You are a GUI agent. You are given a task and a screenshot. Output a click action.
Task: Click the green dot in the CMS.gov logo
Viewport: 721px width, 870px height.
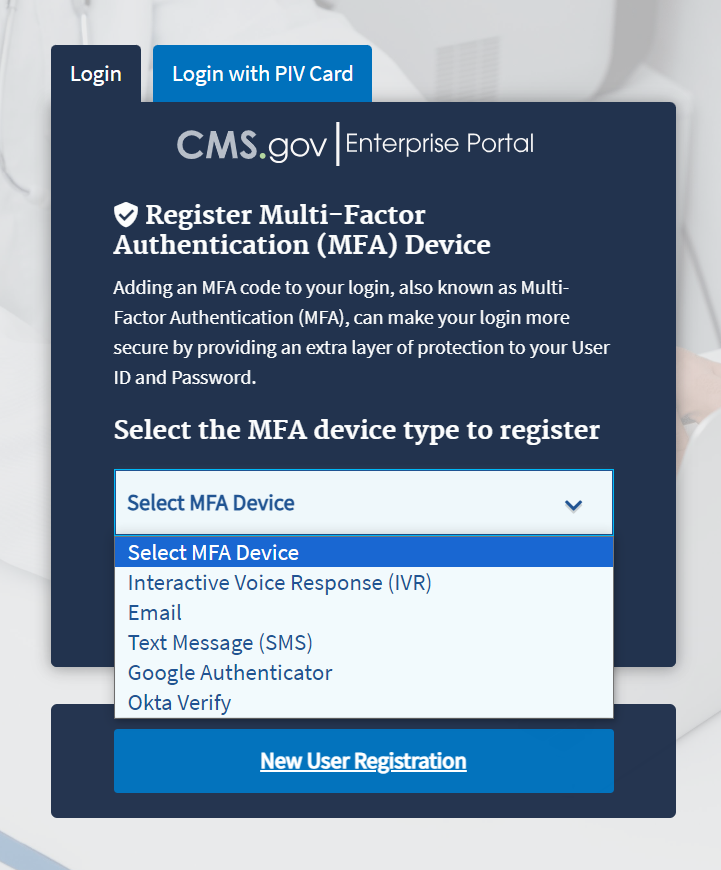[264, 156]
